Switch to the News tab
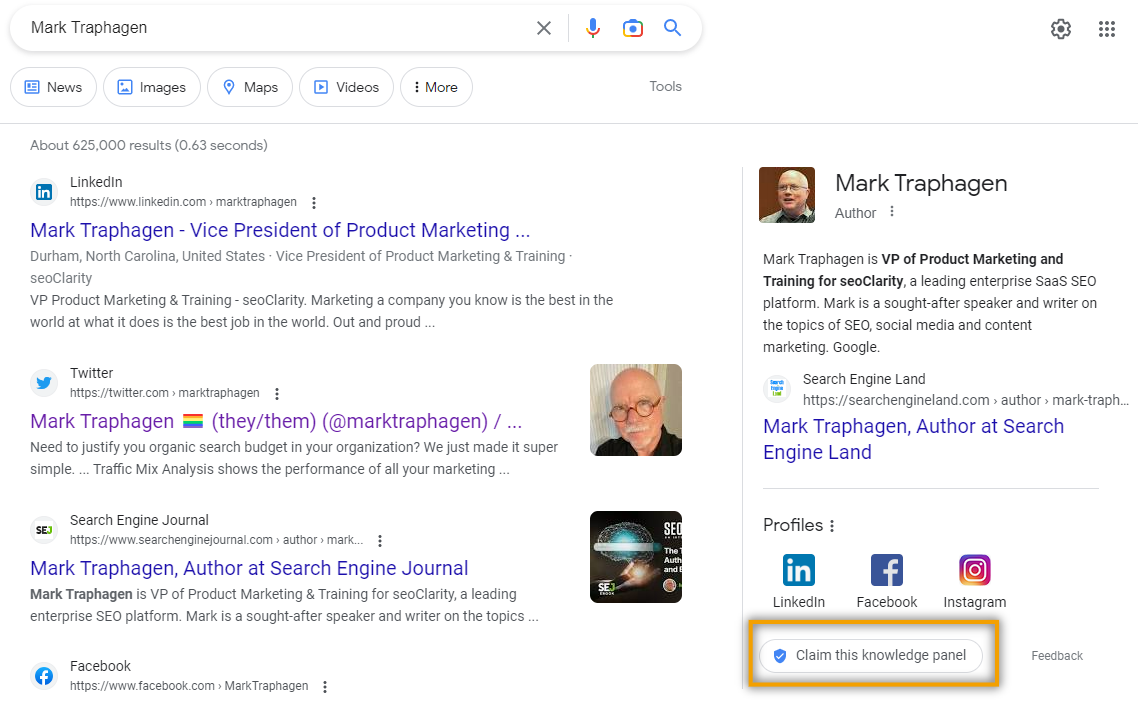 [53, 87]
